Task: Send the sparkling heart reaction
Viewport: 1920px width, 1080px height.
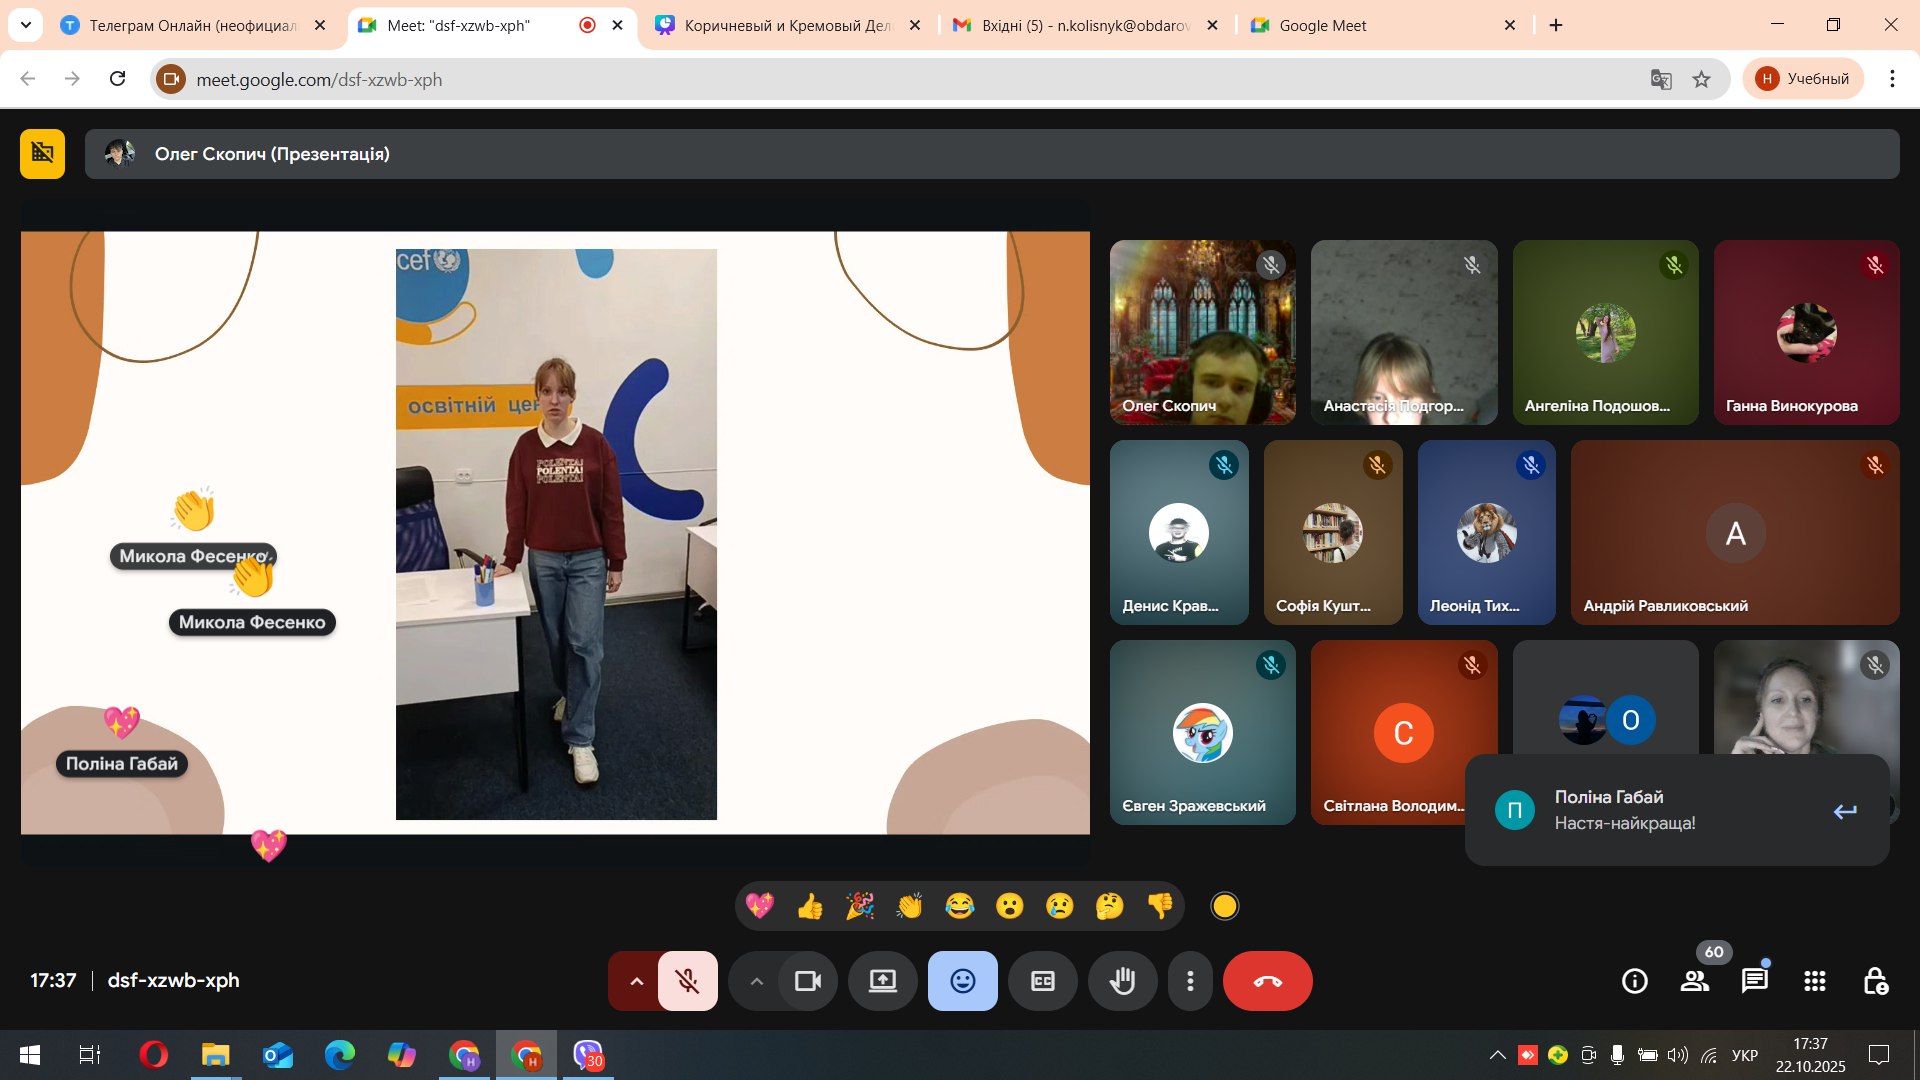Action: click(760, 906)
